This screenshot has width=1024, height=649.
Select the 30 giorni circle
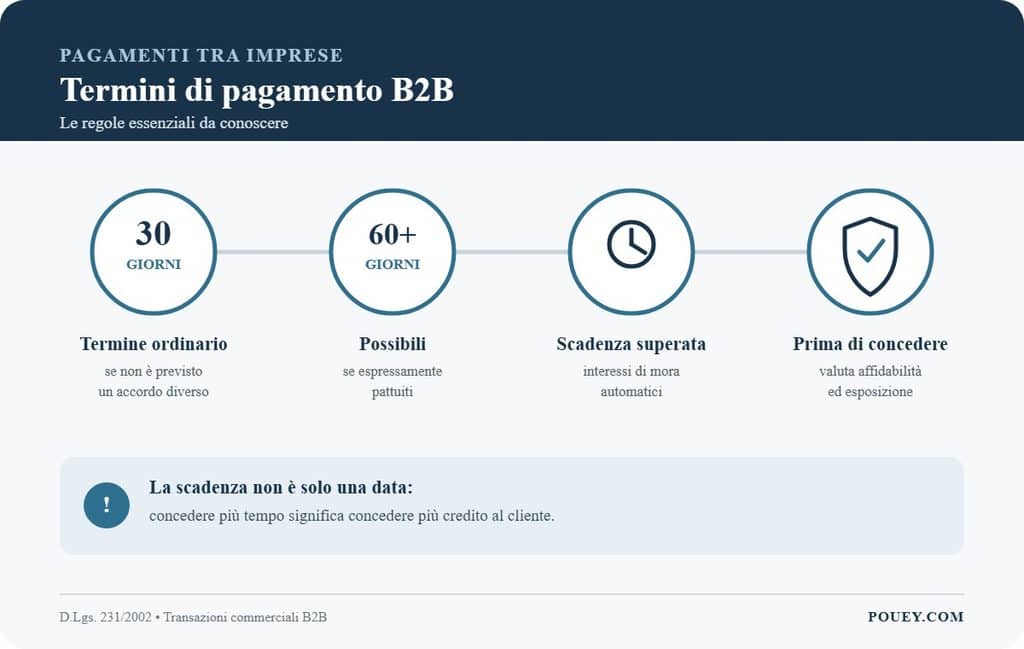[153, 252]
